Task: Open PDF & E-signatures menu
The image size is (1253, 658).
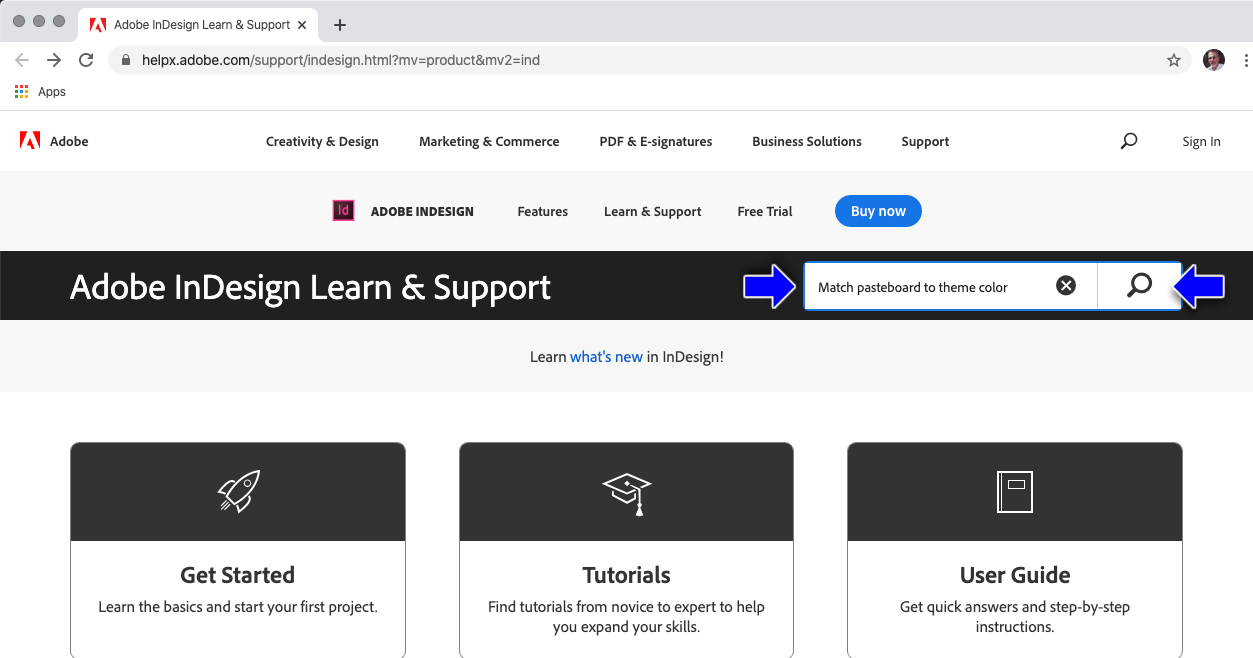Action: [x=656, y=141]
